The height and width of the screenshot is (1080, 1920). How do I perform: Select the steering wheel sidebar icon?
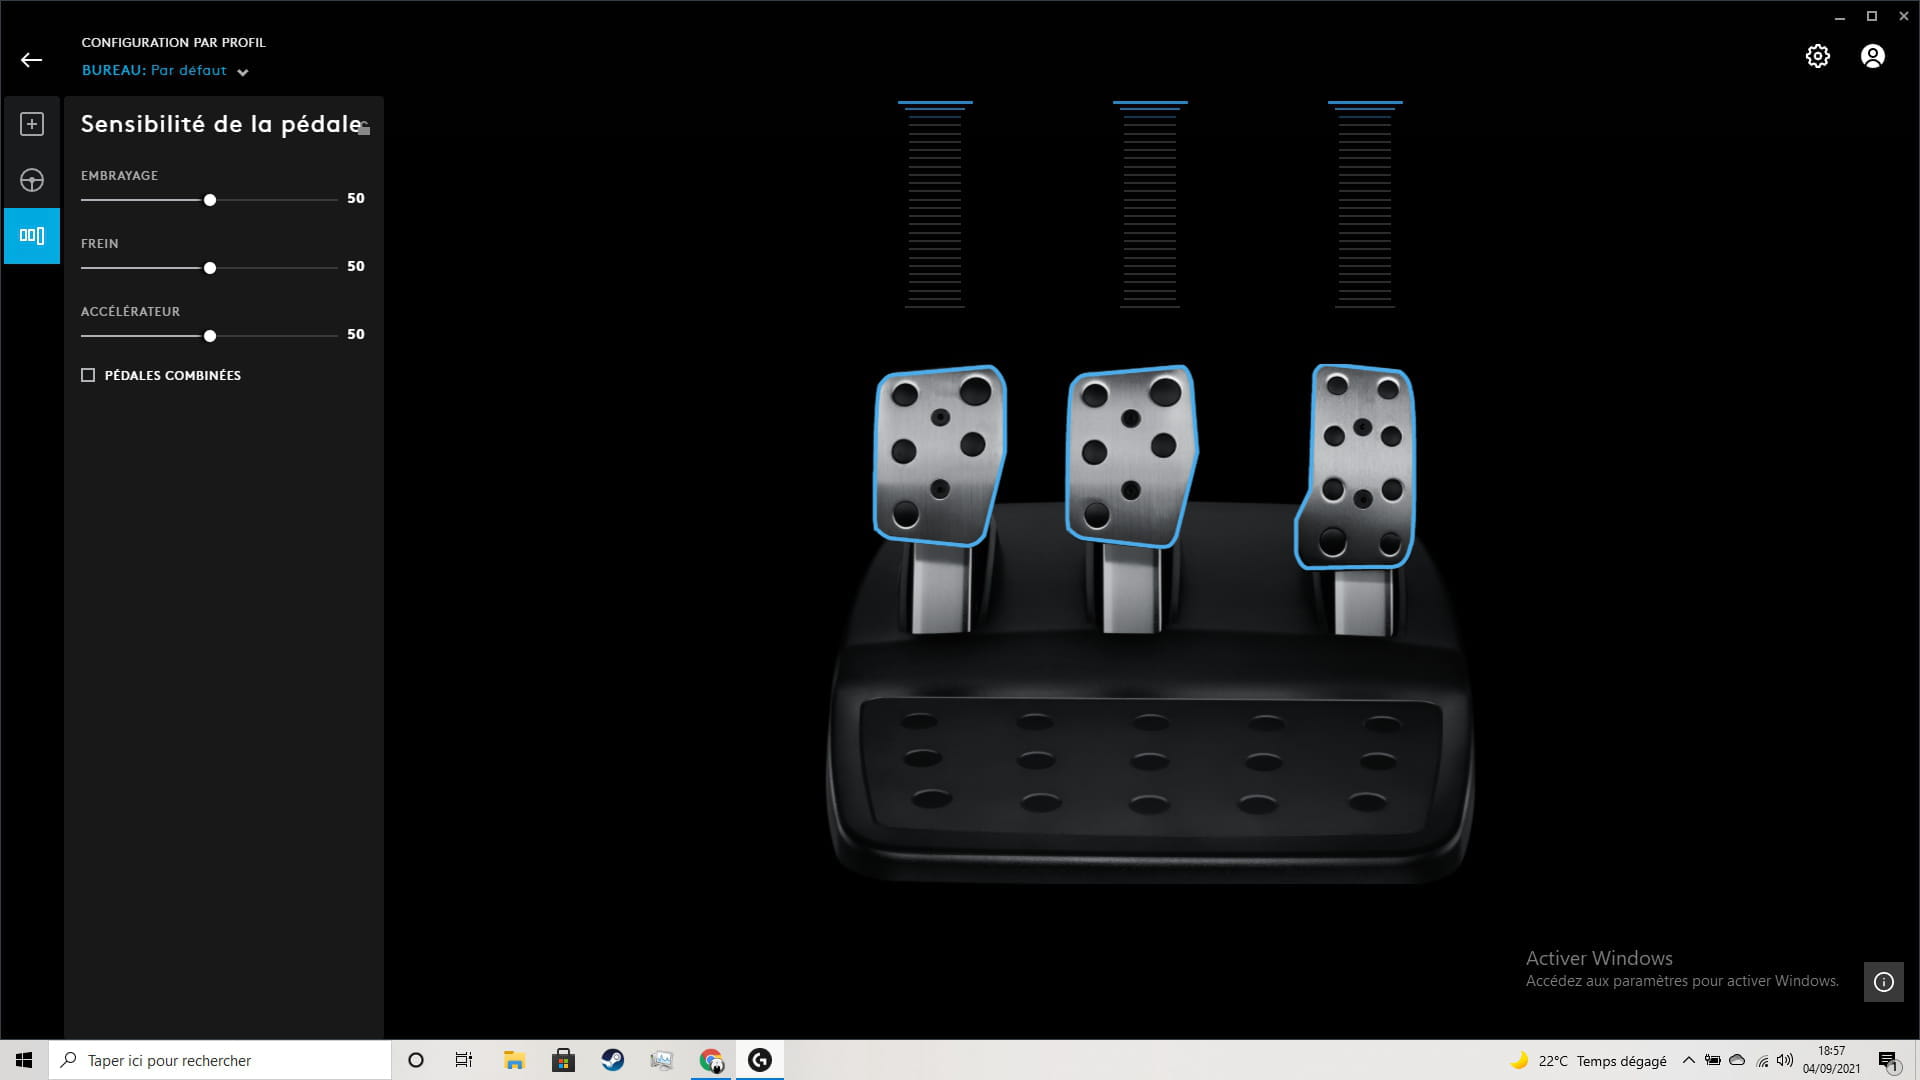coord(32,180)
